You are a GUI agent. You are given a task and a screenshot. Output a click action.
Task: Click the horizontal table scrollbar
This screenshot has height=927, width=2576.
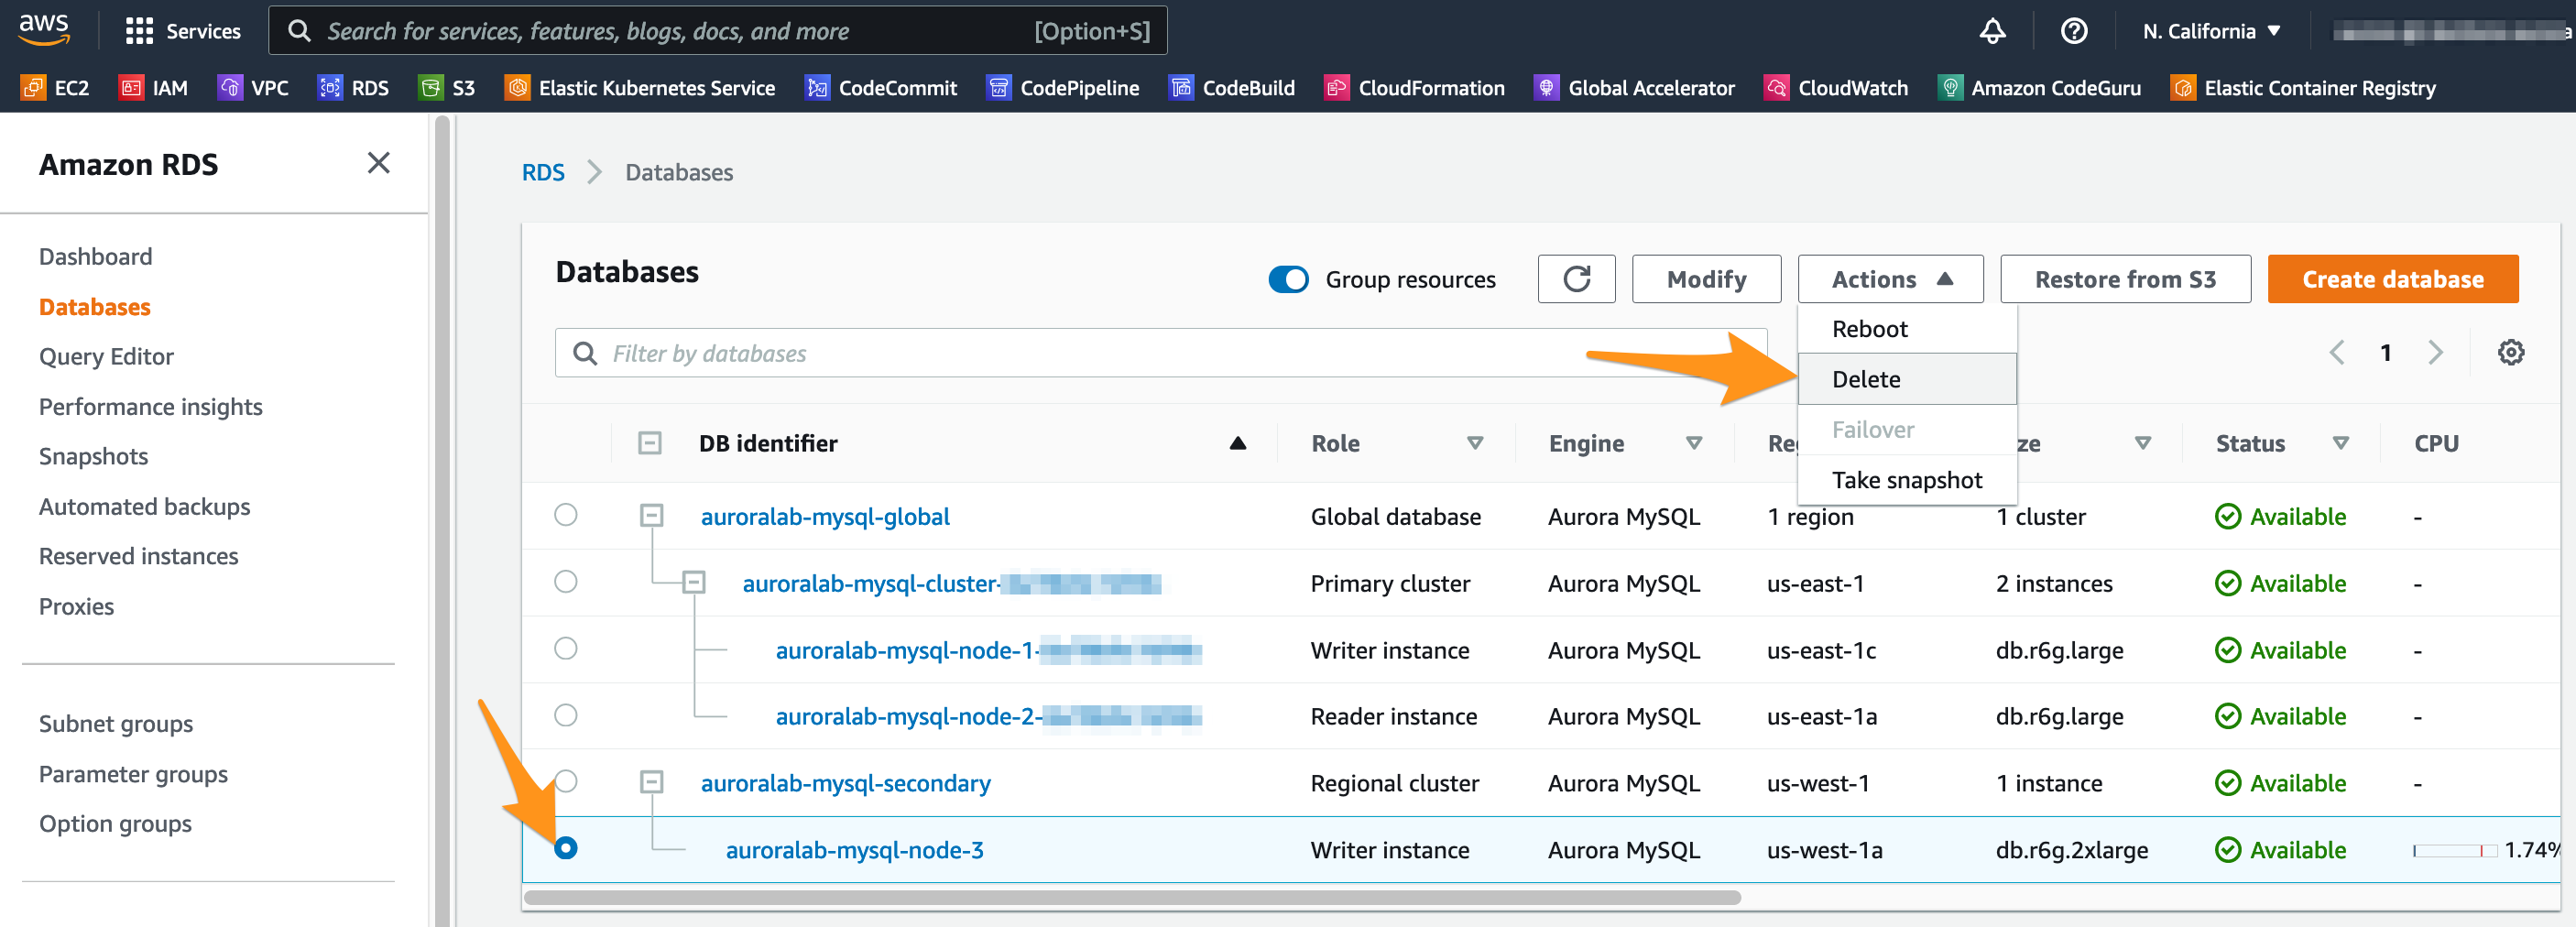(1131, 897)
